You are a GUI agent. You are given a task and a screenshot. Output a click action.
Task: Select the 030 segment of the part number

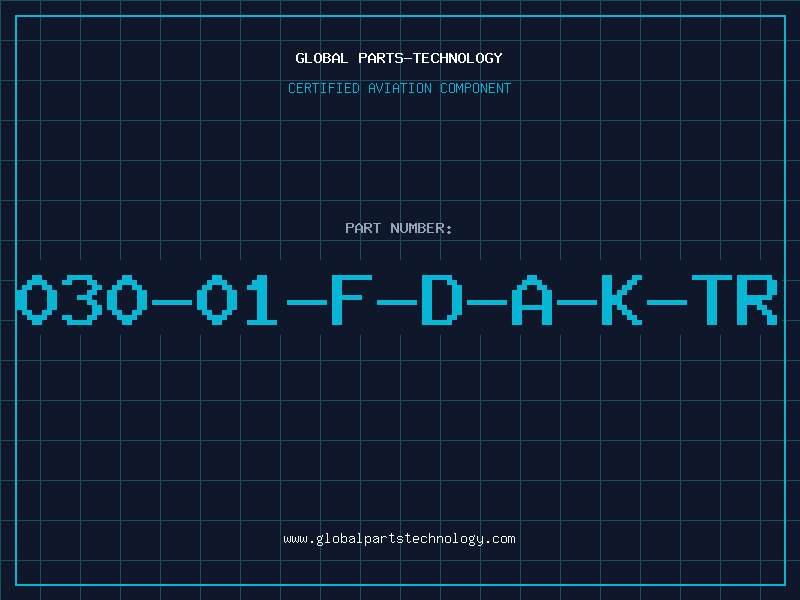click(x=82, y=299)
